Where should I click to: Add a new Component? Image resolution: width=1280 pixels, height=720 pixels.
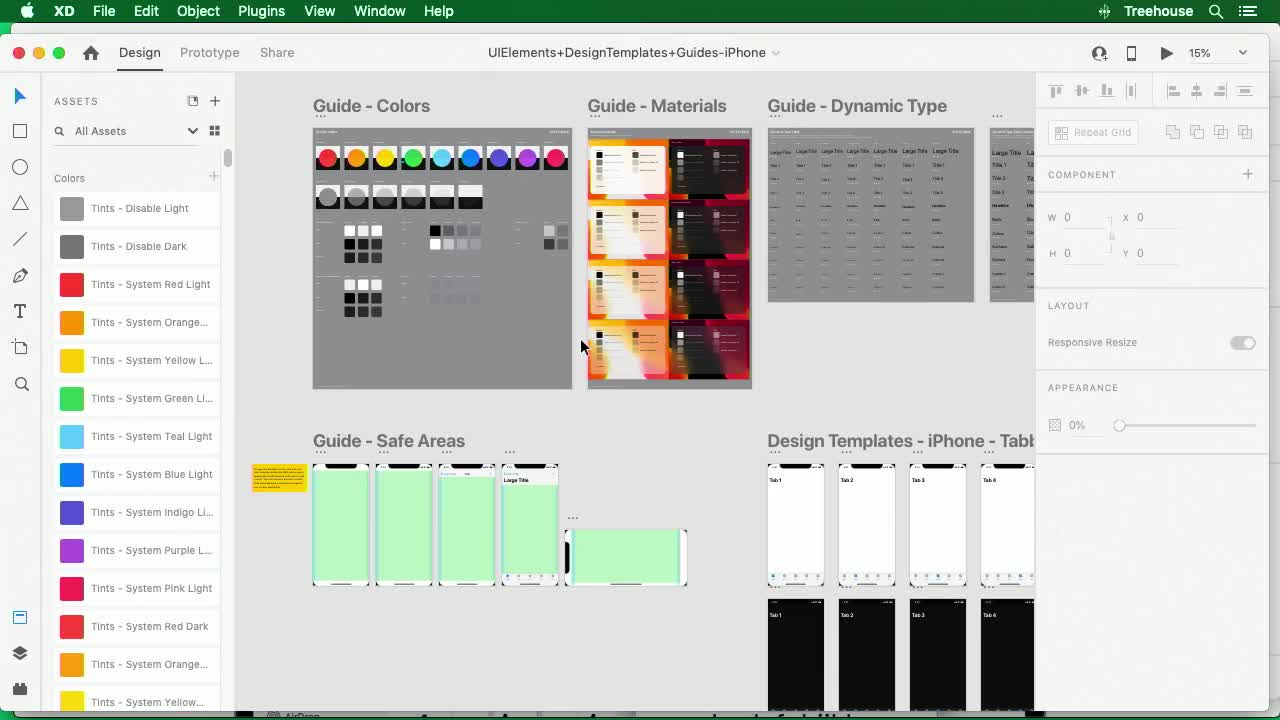pos(1248,173)
